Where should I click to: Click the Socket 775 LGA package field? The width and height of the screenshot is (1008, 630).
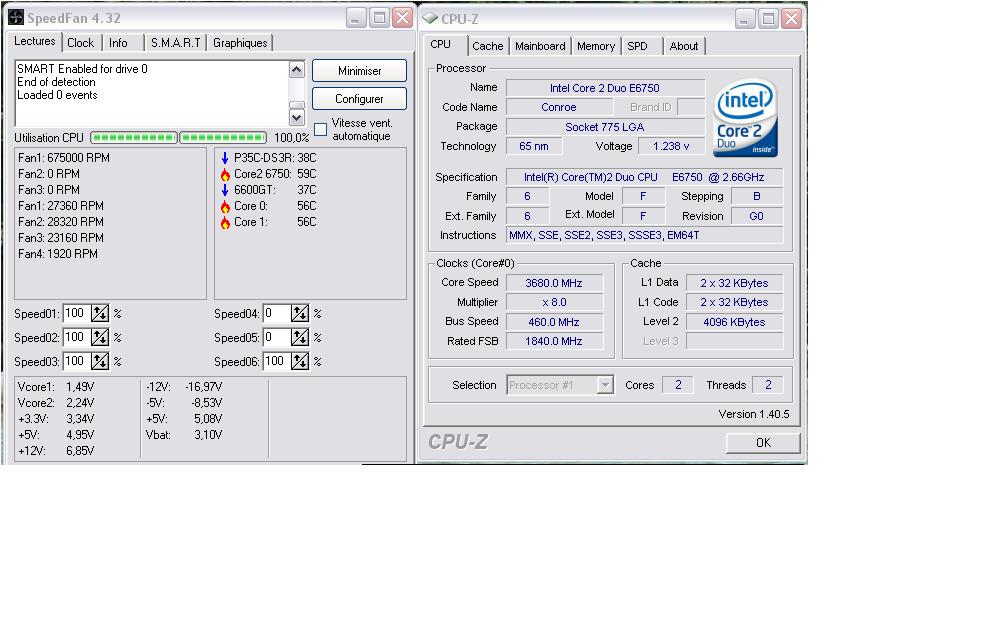tap(605, 127)
